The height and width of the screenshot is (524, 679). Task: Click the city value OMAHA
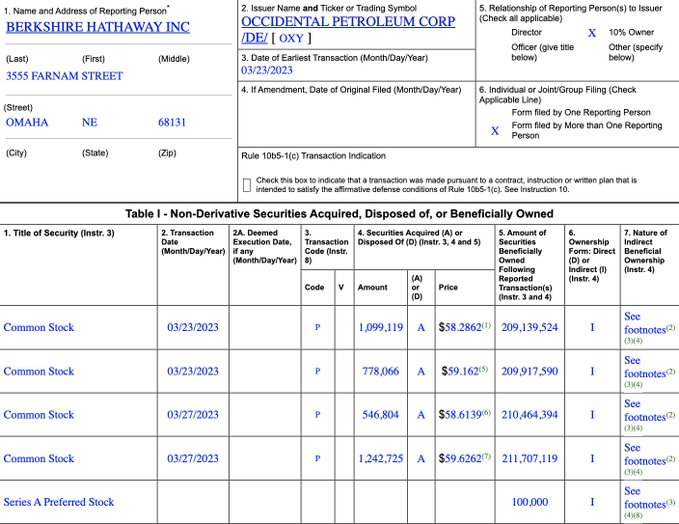tap(27, 123)
